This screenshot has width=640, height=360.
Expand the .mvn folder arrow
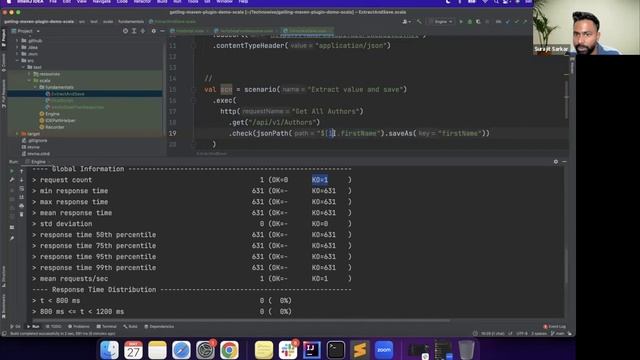coord(18,54)
